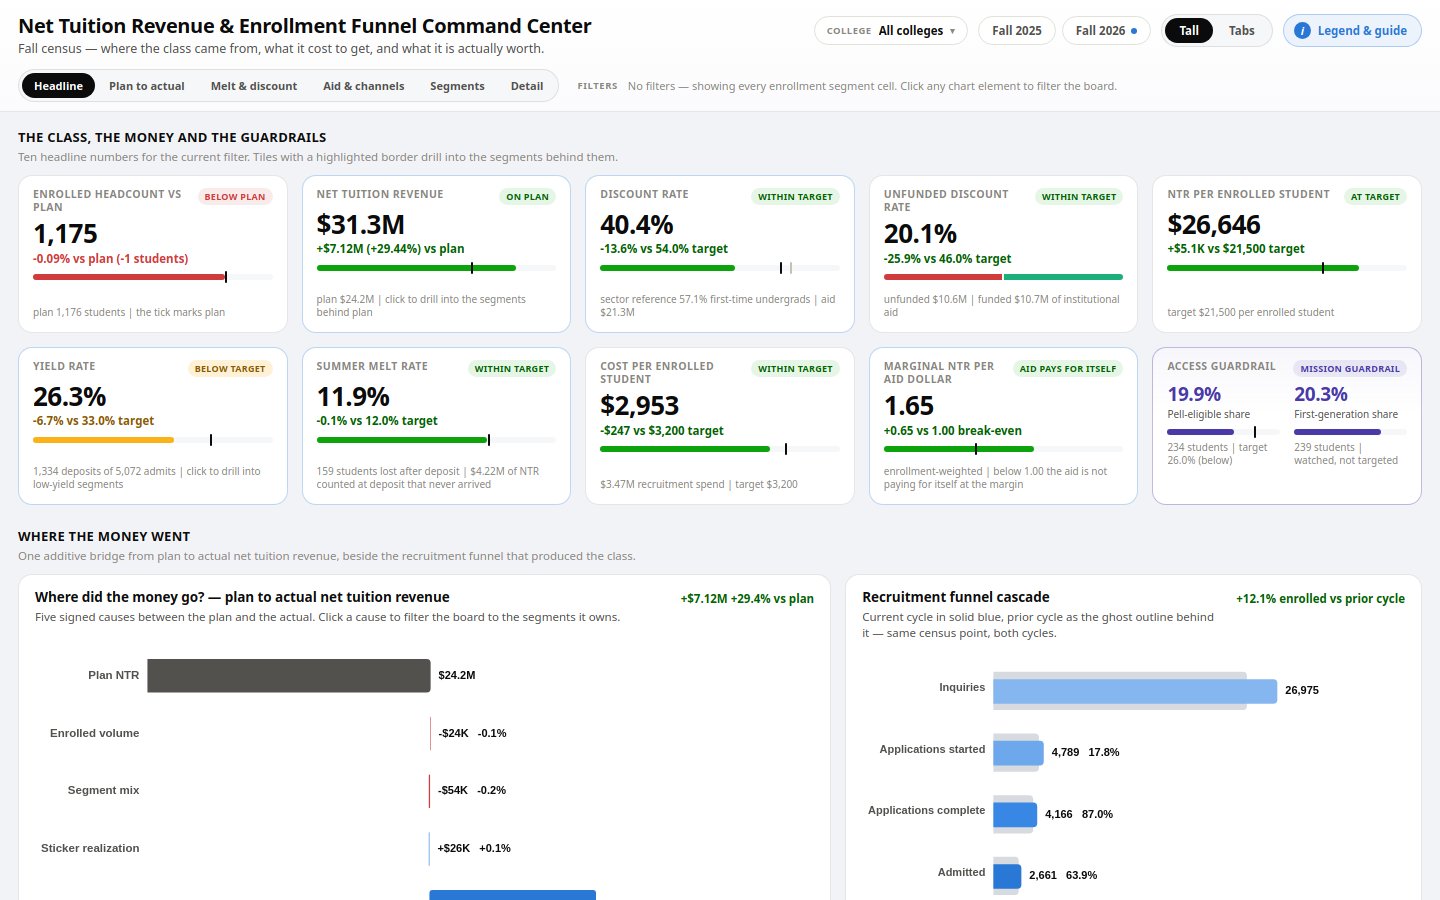Screen dimensions: 1440x900
Task: Click the Admitted funnel bar
Action: [x=1007, y=876]
